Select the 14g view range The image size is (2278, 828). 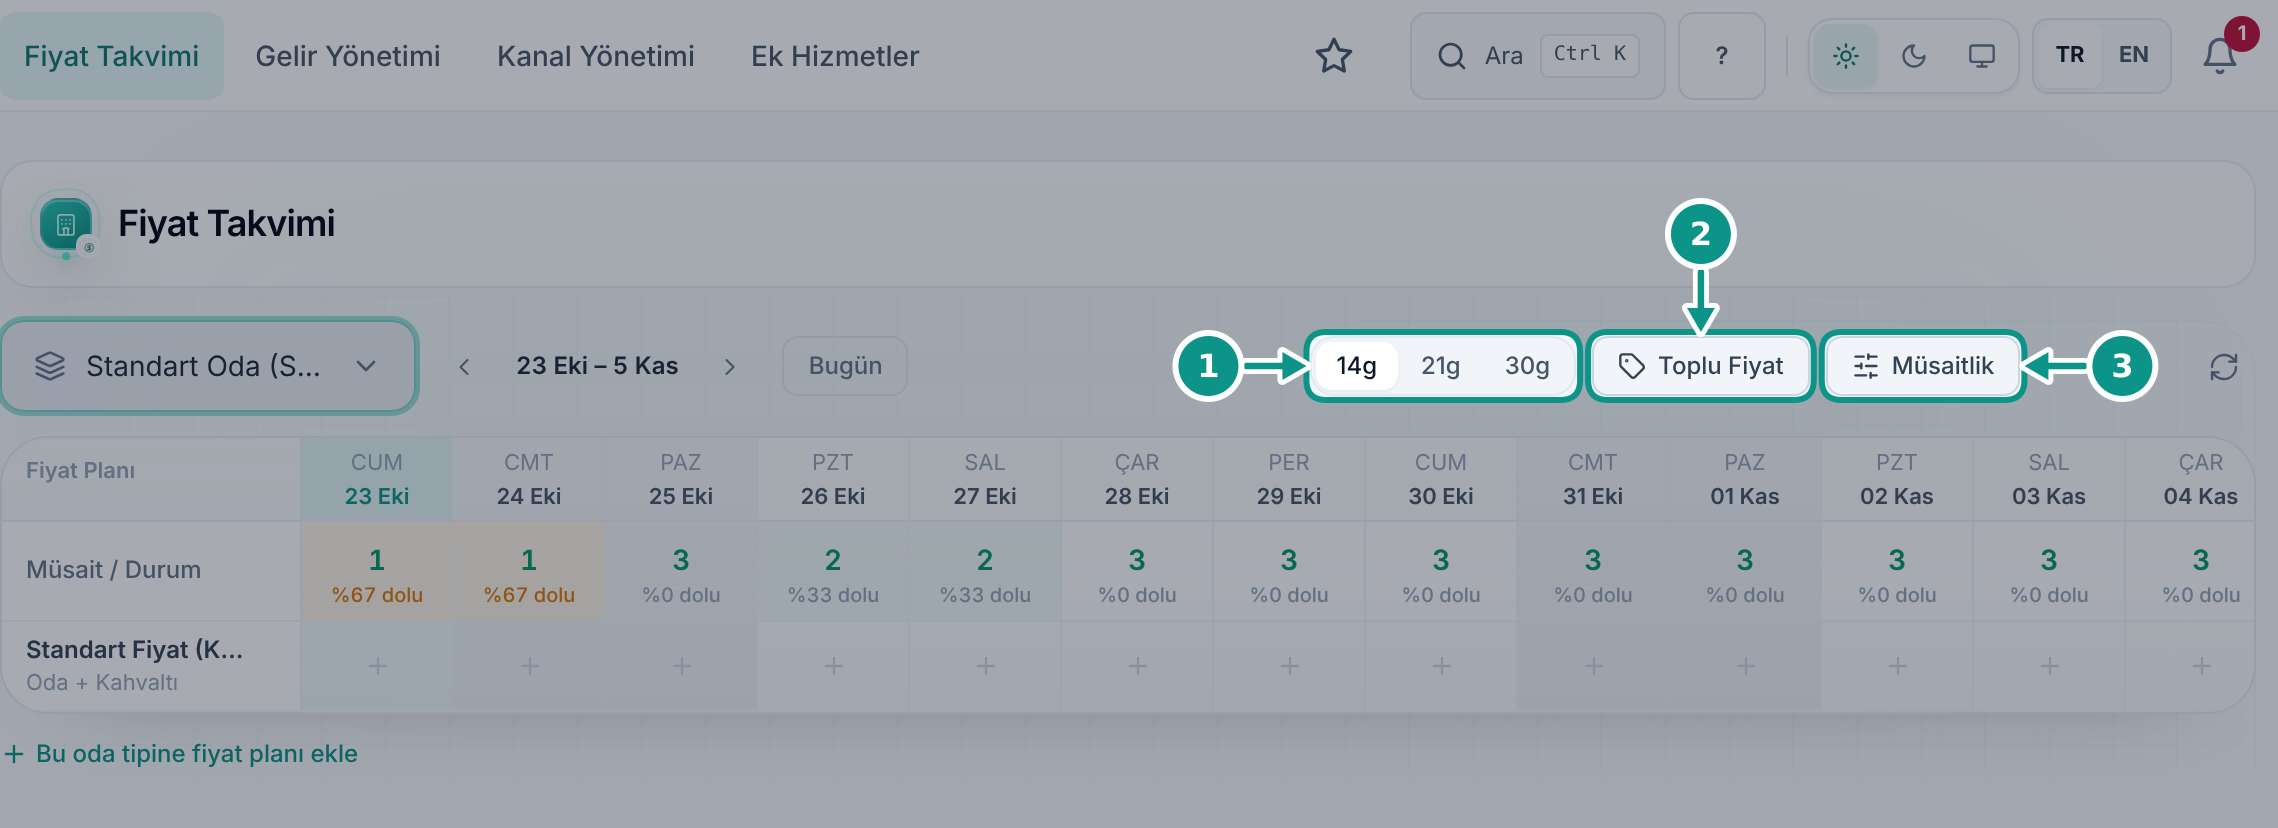click(1356, 366)
